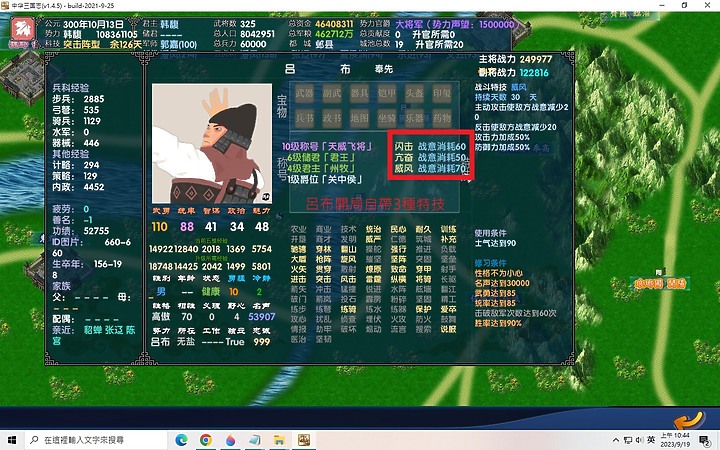Click the 驰骋 skill
The image size is (720, 450).
point(298,249)
